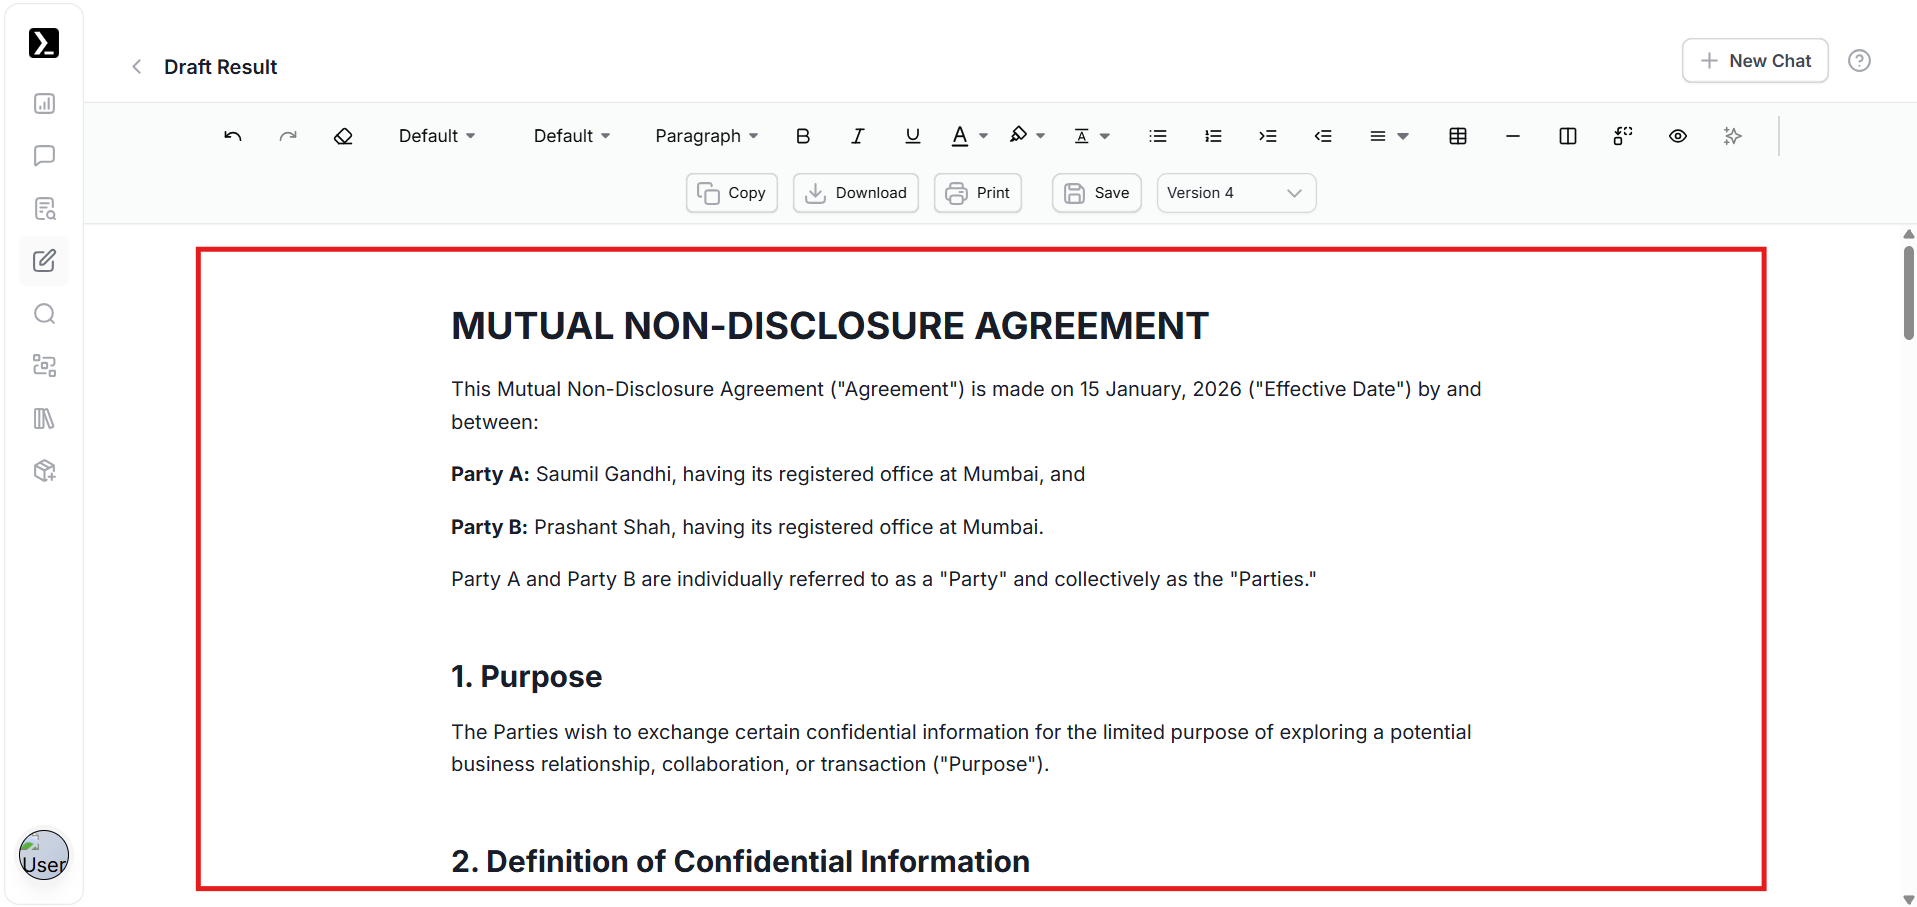Toggle italic formatting
Image resolution: width=1917 pixels, height=907 pixels.
(x=857, y=136)
